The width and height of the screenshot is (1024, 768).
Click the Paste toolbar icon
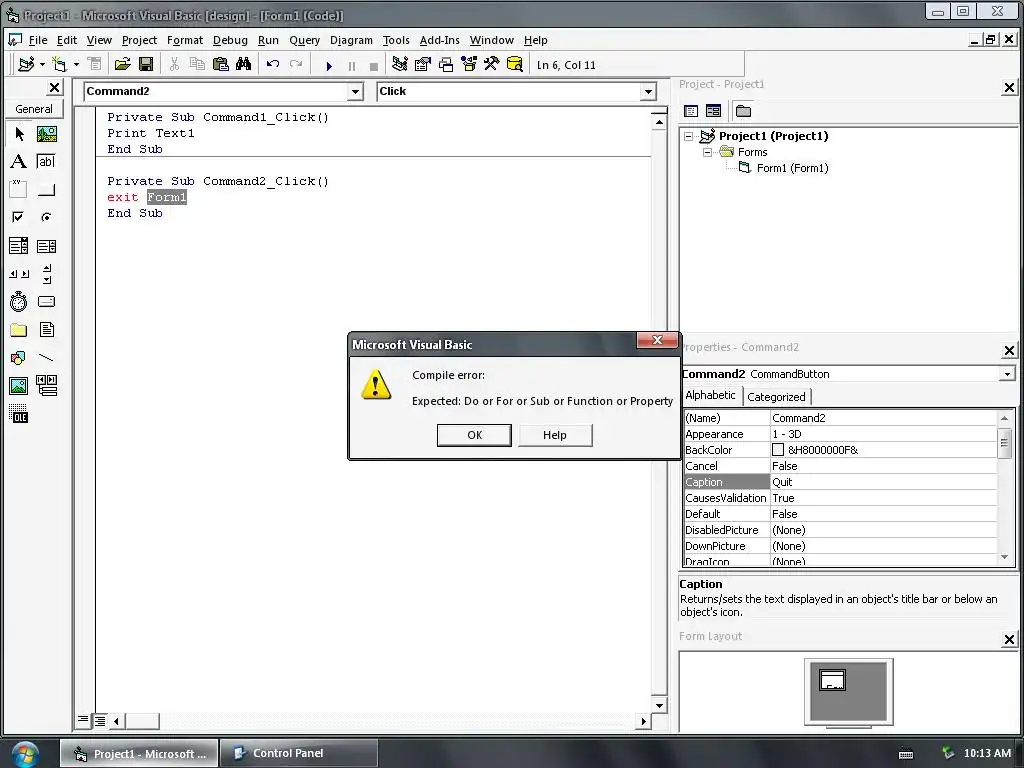pyautogui.click(x=221, y=64)
